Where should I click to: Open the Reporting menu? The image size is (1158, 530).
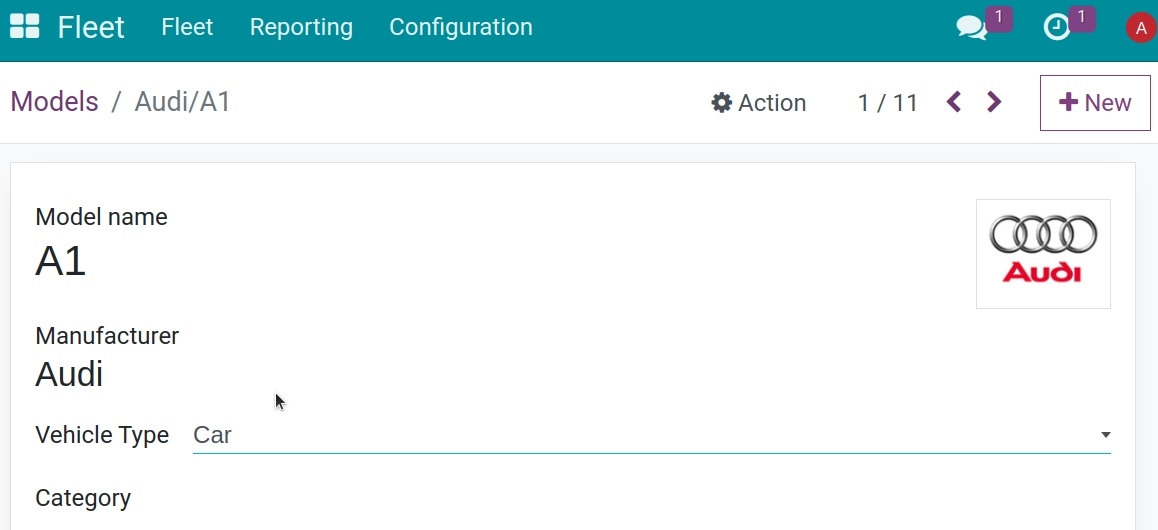(x=301, y=27)
